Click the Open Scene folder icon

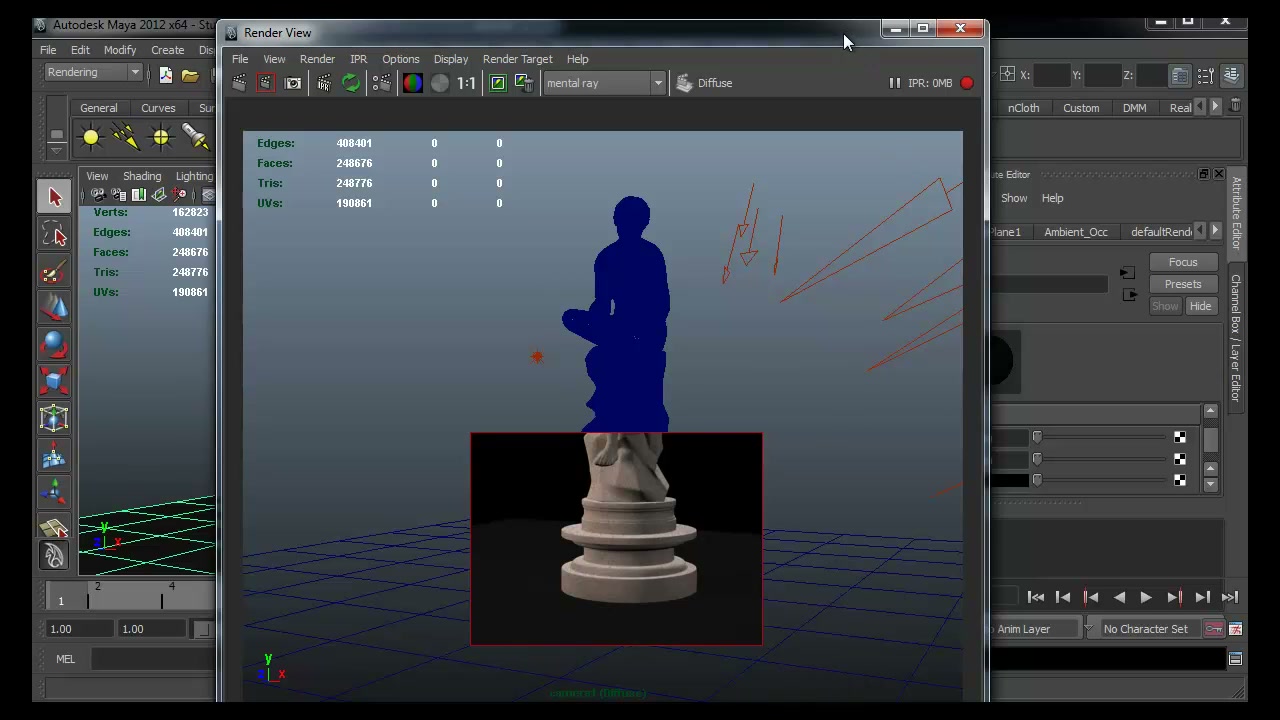tap(190, 75)
